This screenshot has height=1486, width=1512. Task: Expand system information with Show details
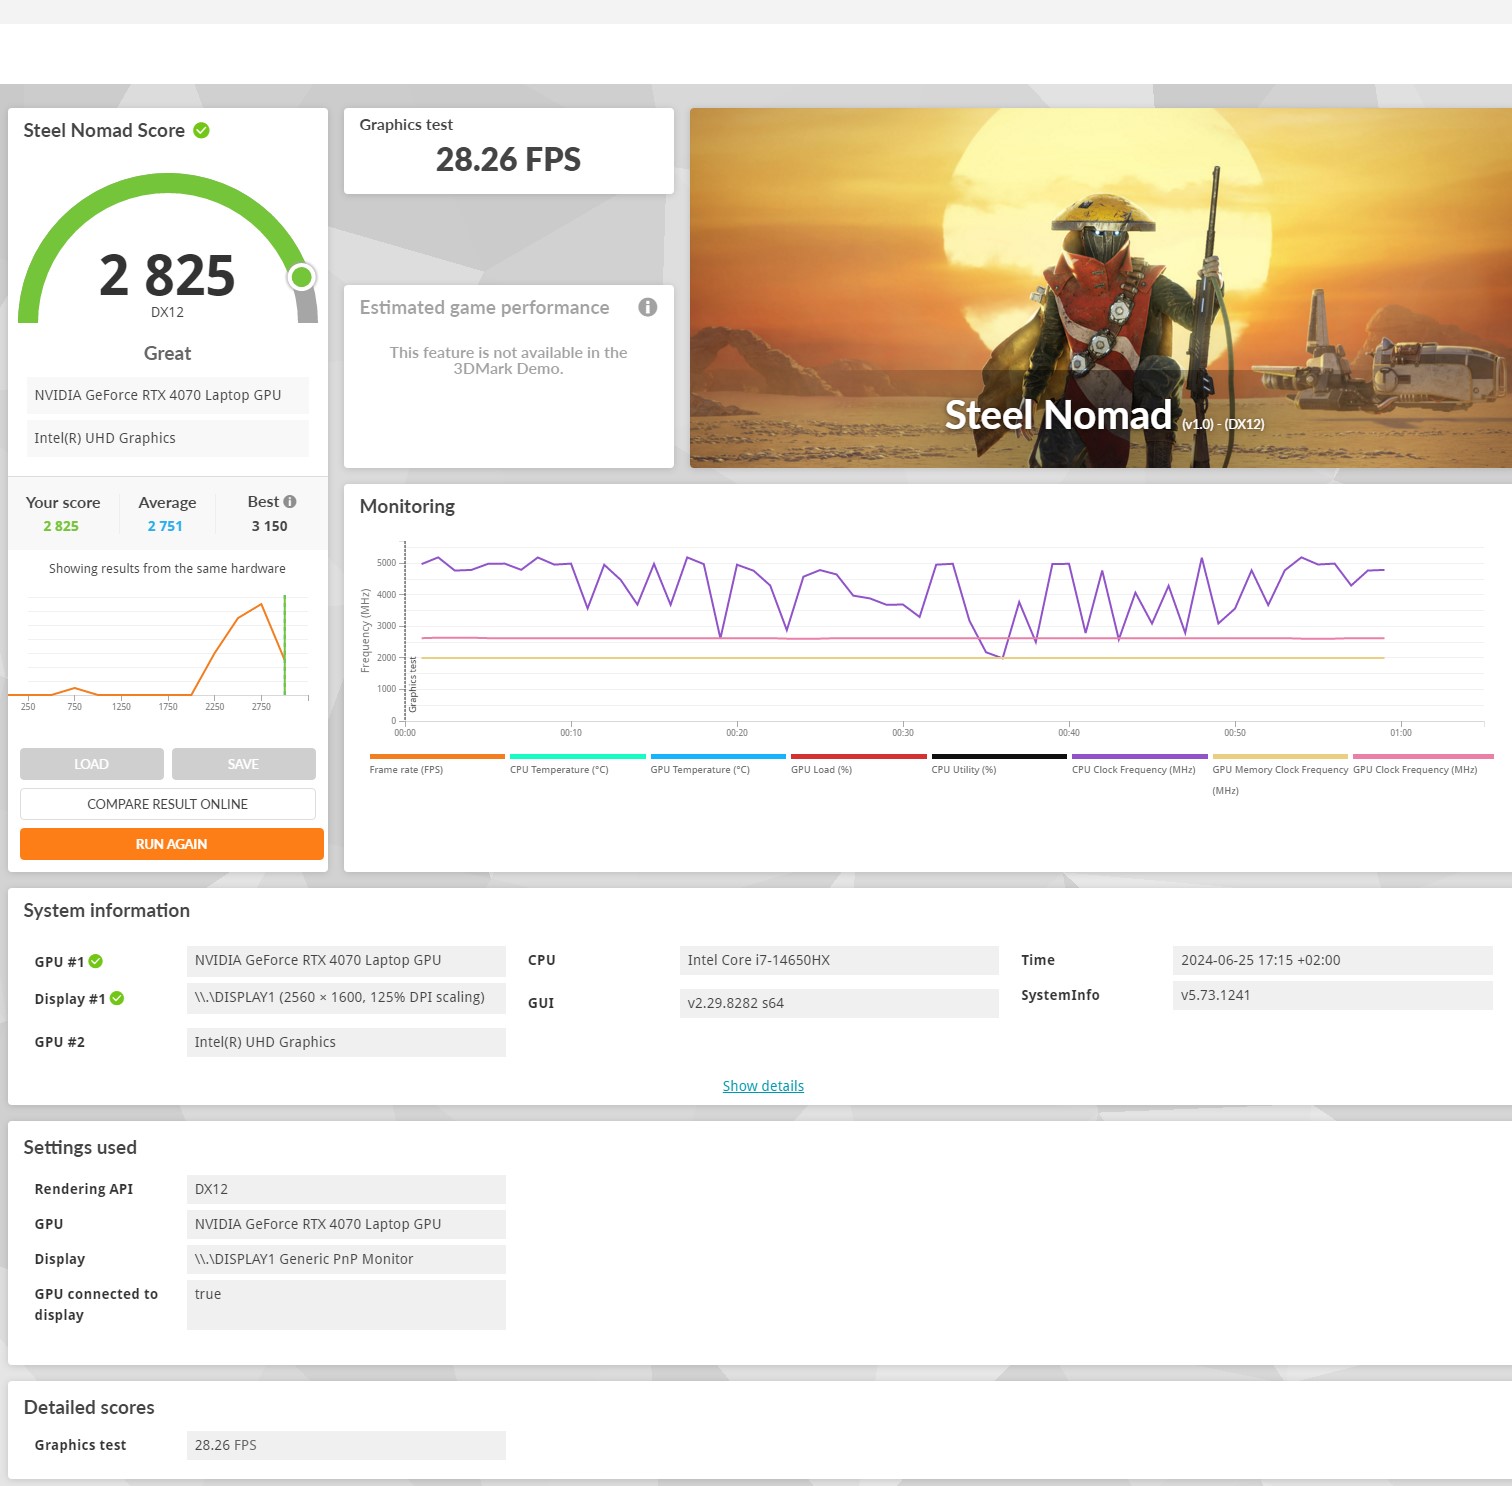(x=763, y=1086)
